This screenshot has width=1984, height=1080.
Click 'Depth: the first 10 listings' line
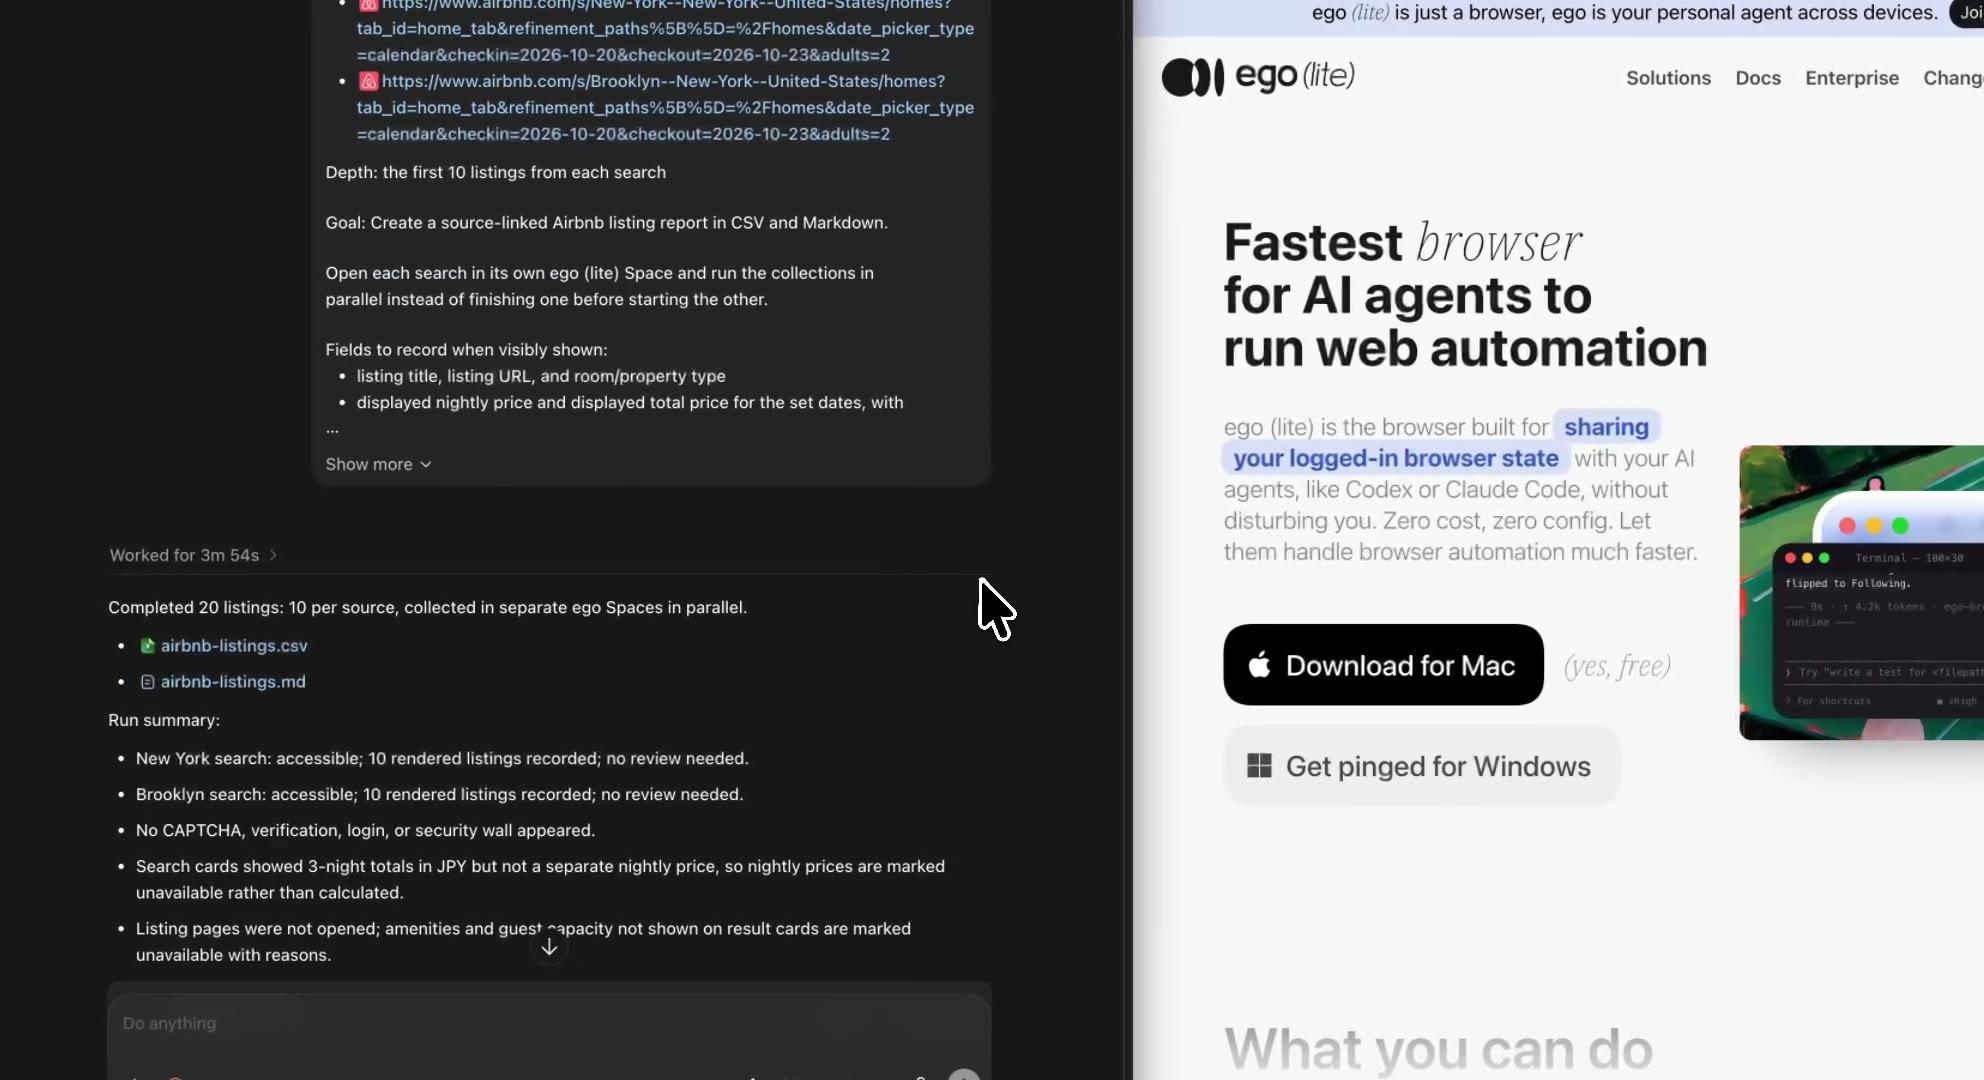coord(496,172)
